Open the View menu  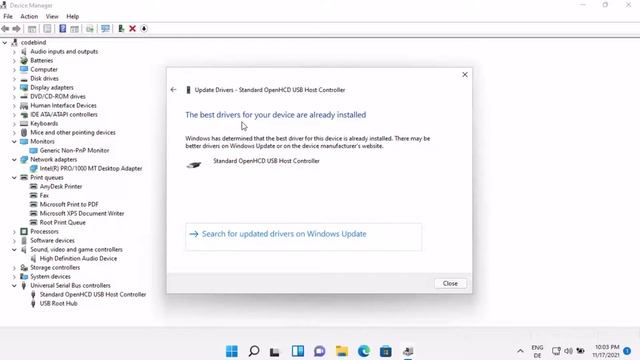pyautogui.click(x=52, y=16)
